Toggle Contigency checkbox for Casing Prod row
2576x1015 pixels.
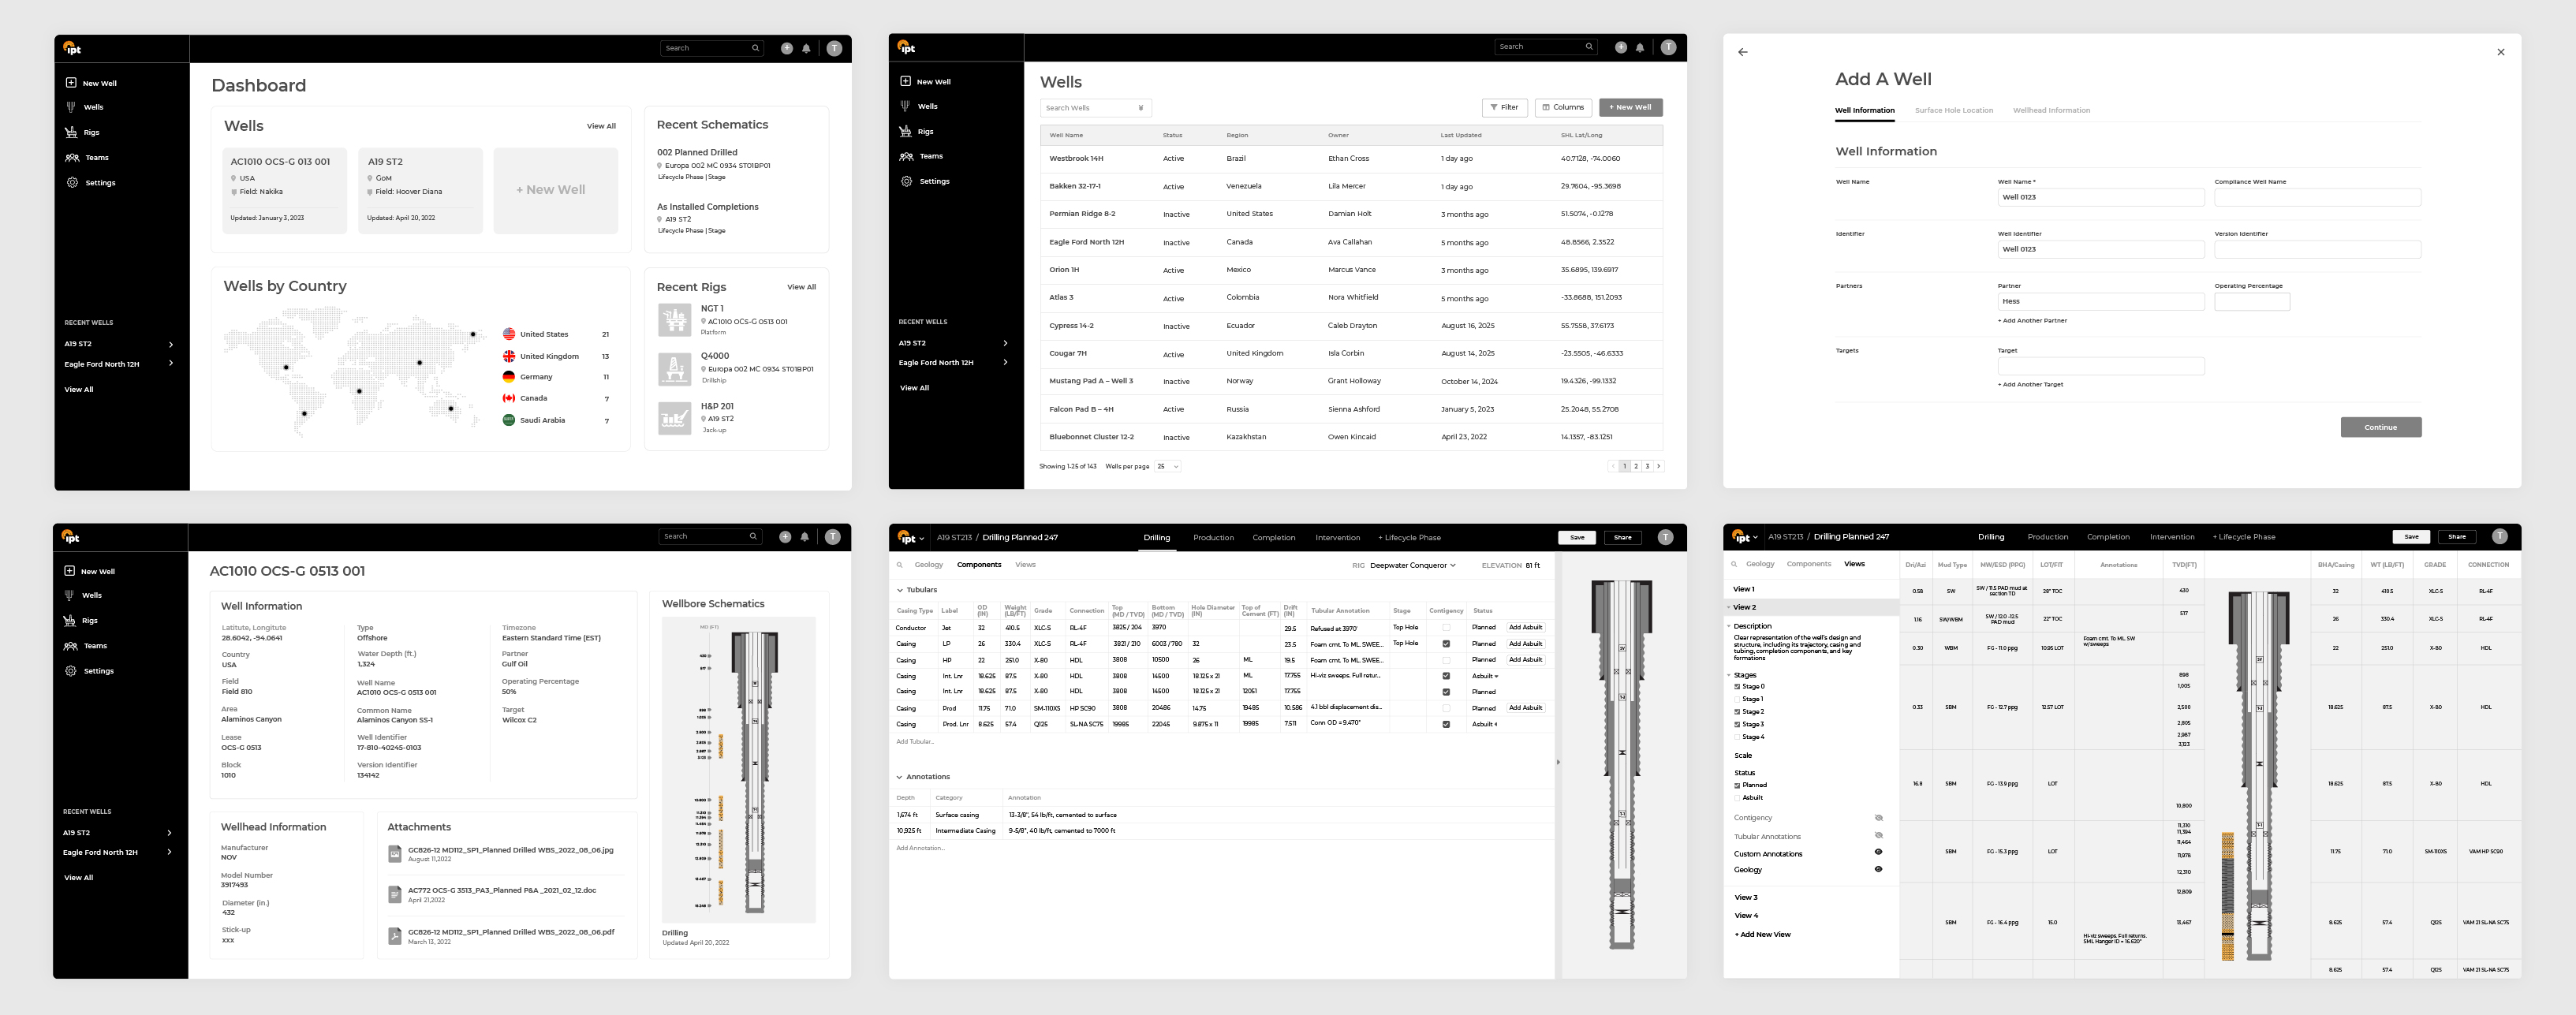(x=1446, y=708)
